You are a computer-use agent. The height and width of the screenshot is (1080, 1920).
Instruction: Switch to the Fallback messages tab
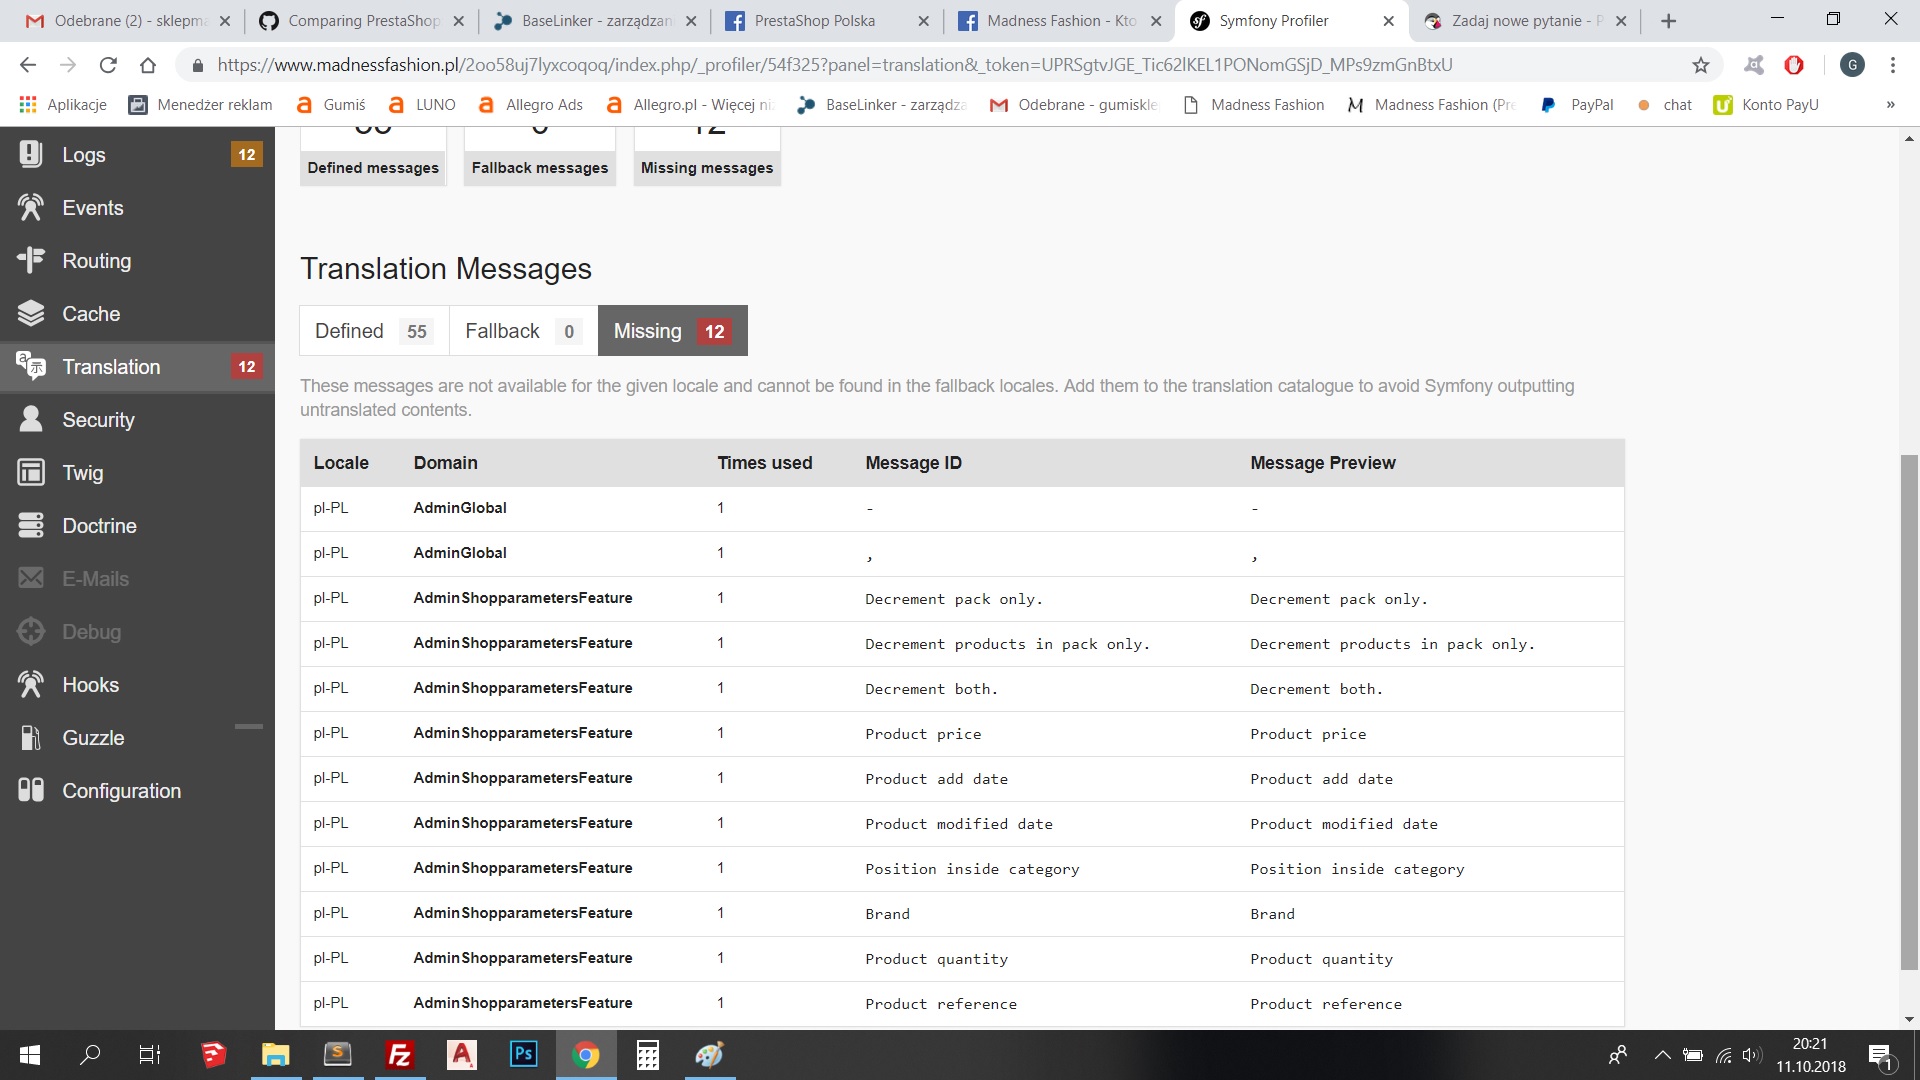click(x=522, y=331)
